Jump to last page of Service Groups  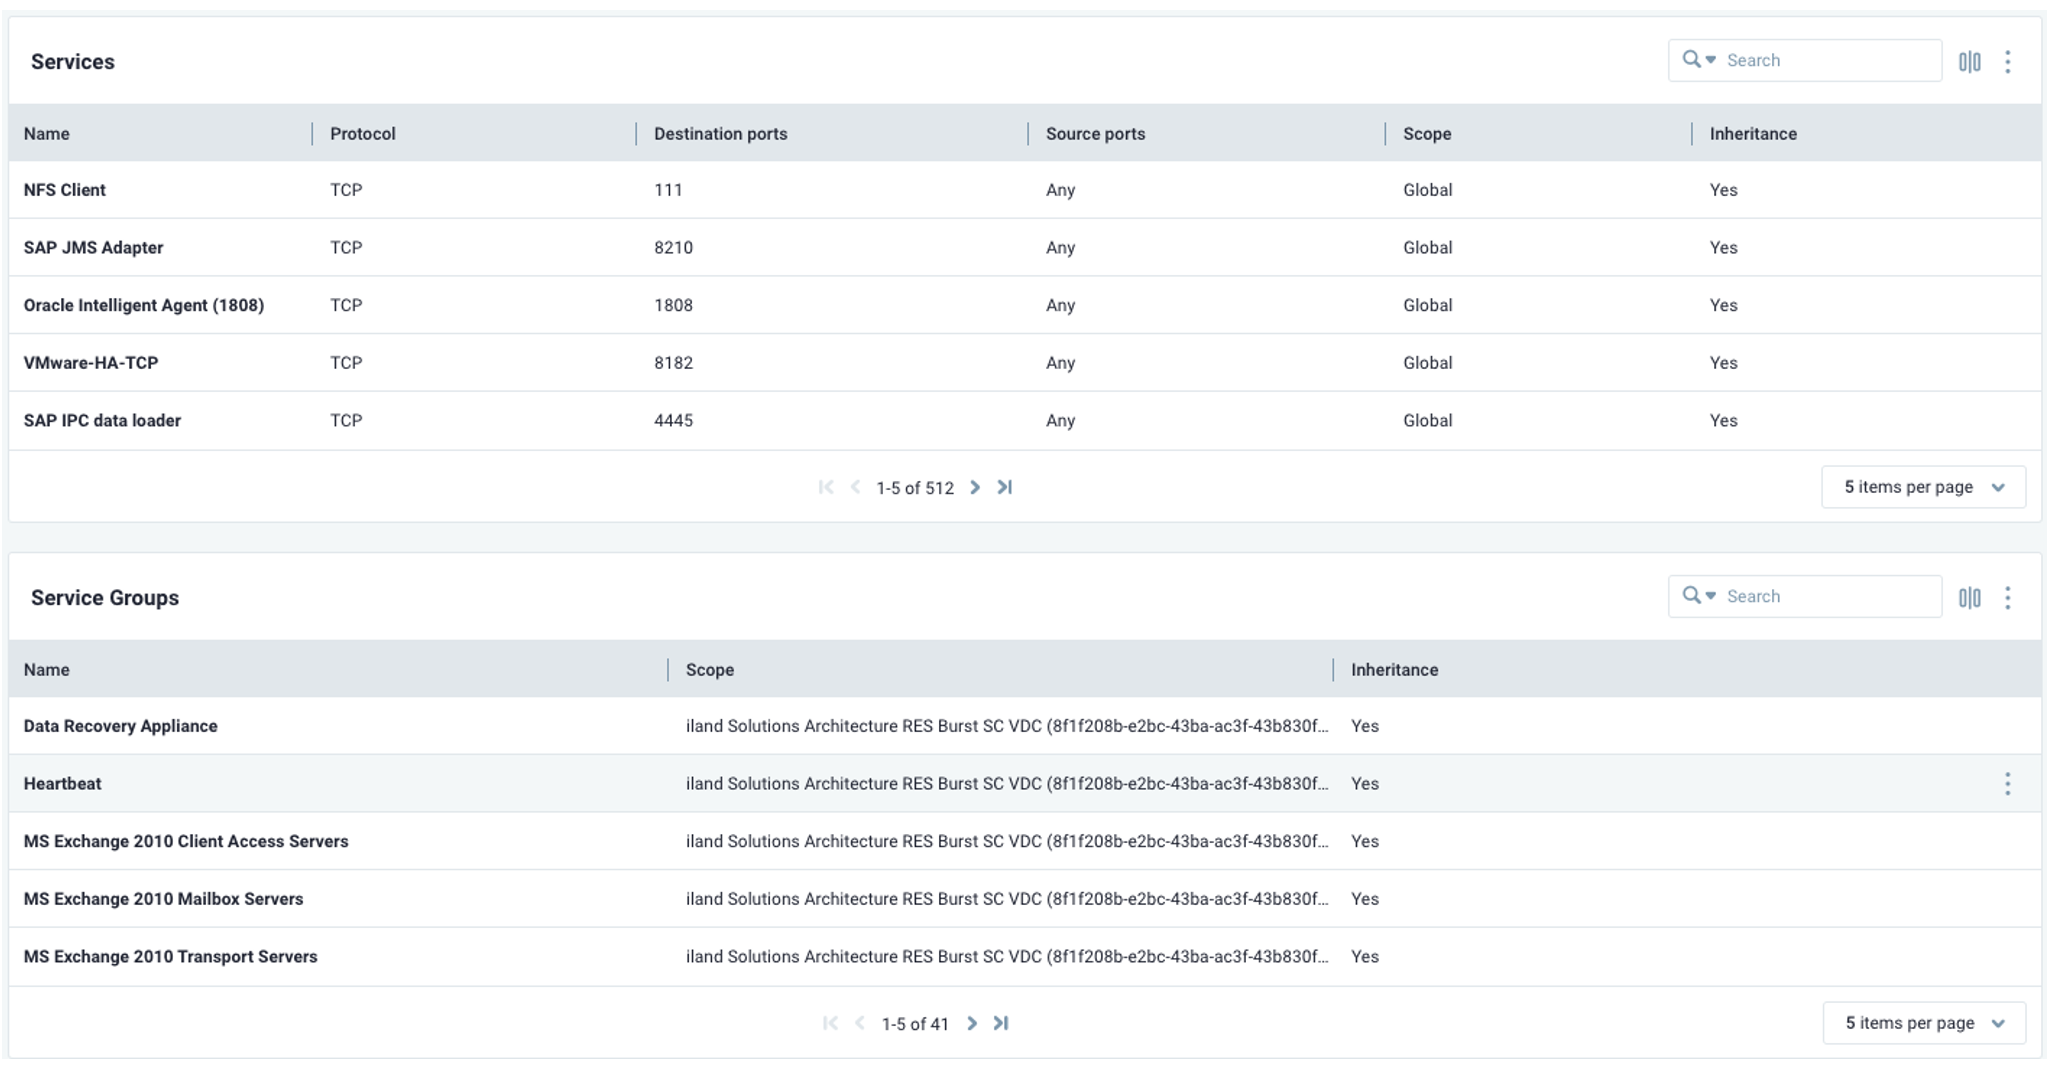pyautogui.click(x=1001, y=1023)
